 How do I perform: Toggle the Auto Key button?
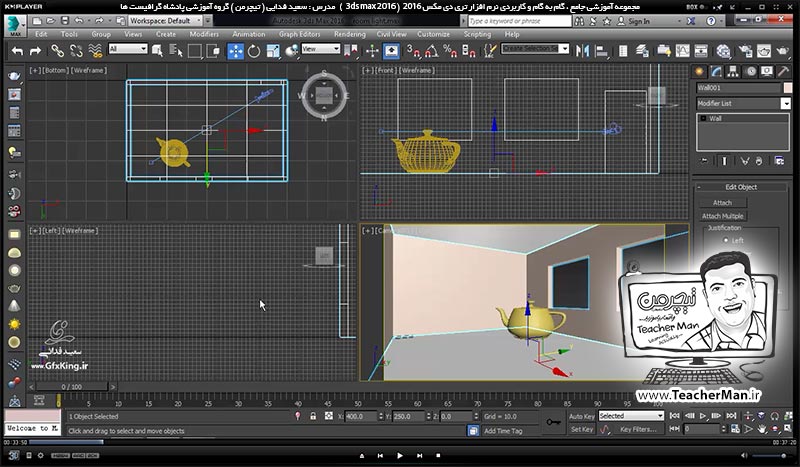pyautogui.click(x=582, y=416)
